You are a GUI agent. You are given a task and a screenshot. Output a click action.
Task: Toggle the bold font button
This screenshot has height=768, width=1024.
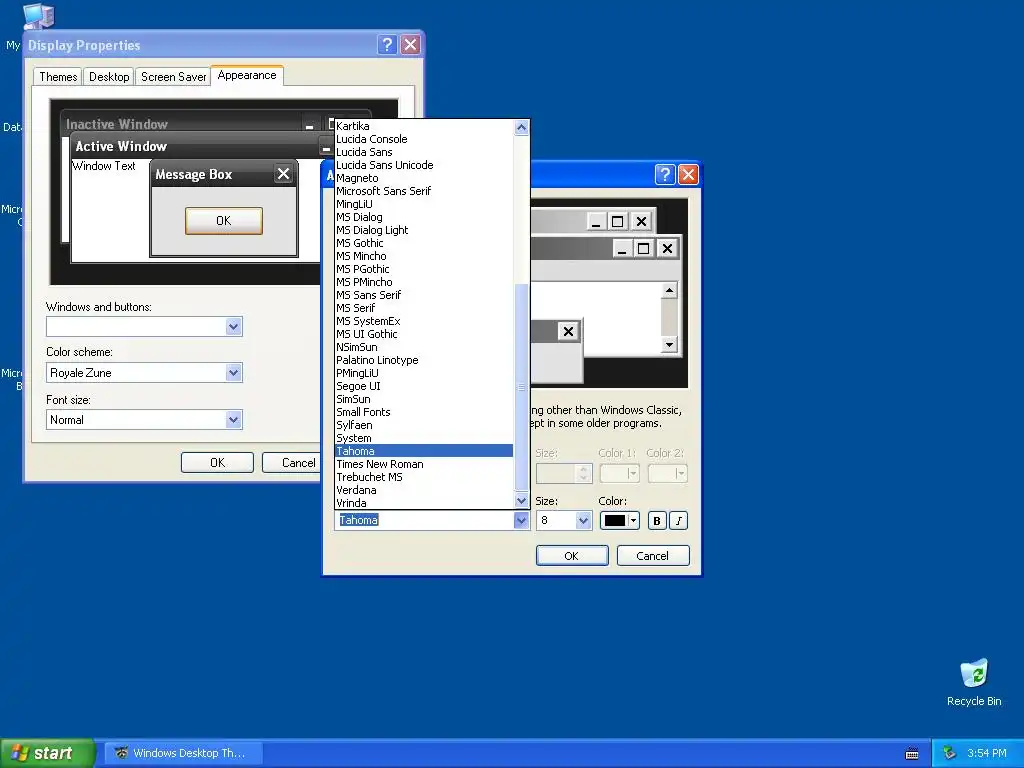coord(657,520)
